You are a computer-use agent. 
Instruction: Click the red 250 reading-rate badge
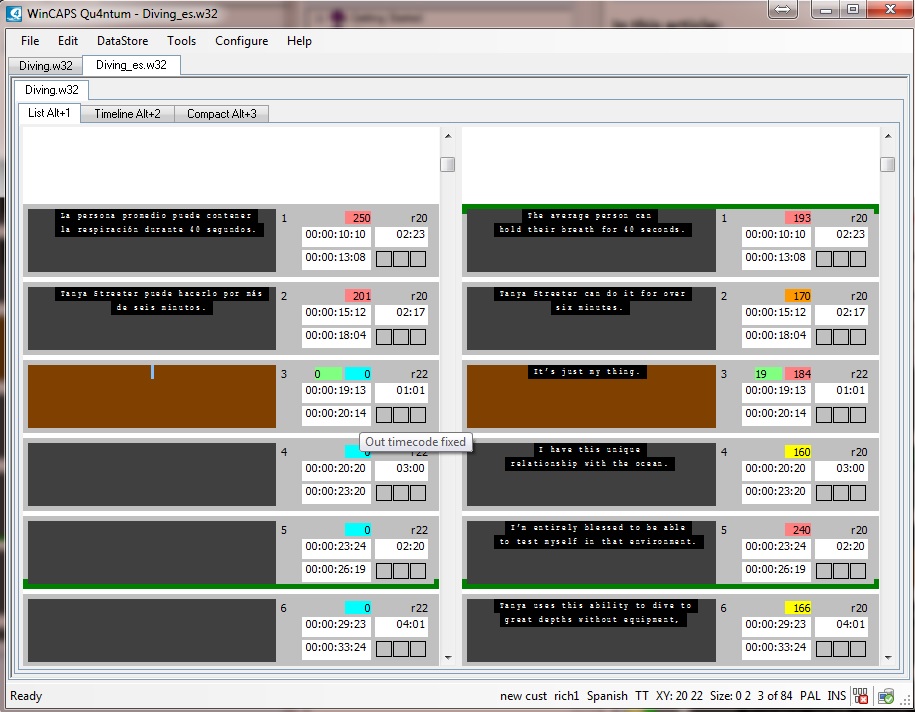coord(358,218)
